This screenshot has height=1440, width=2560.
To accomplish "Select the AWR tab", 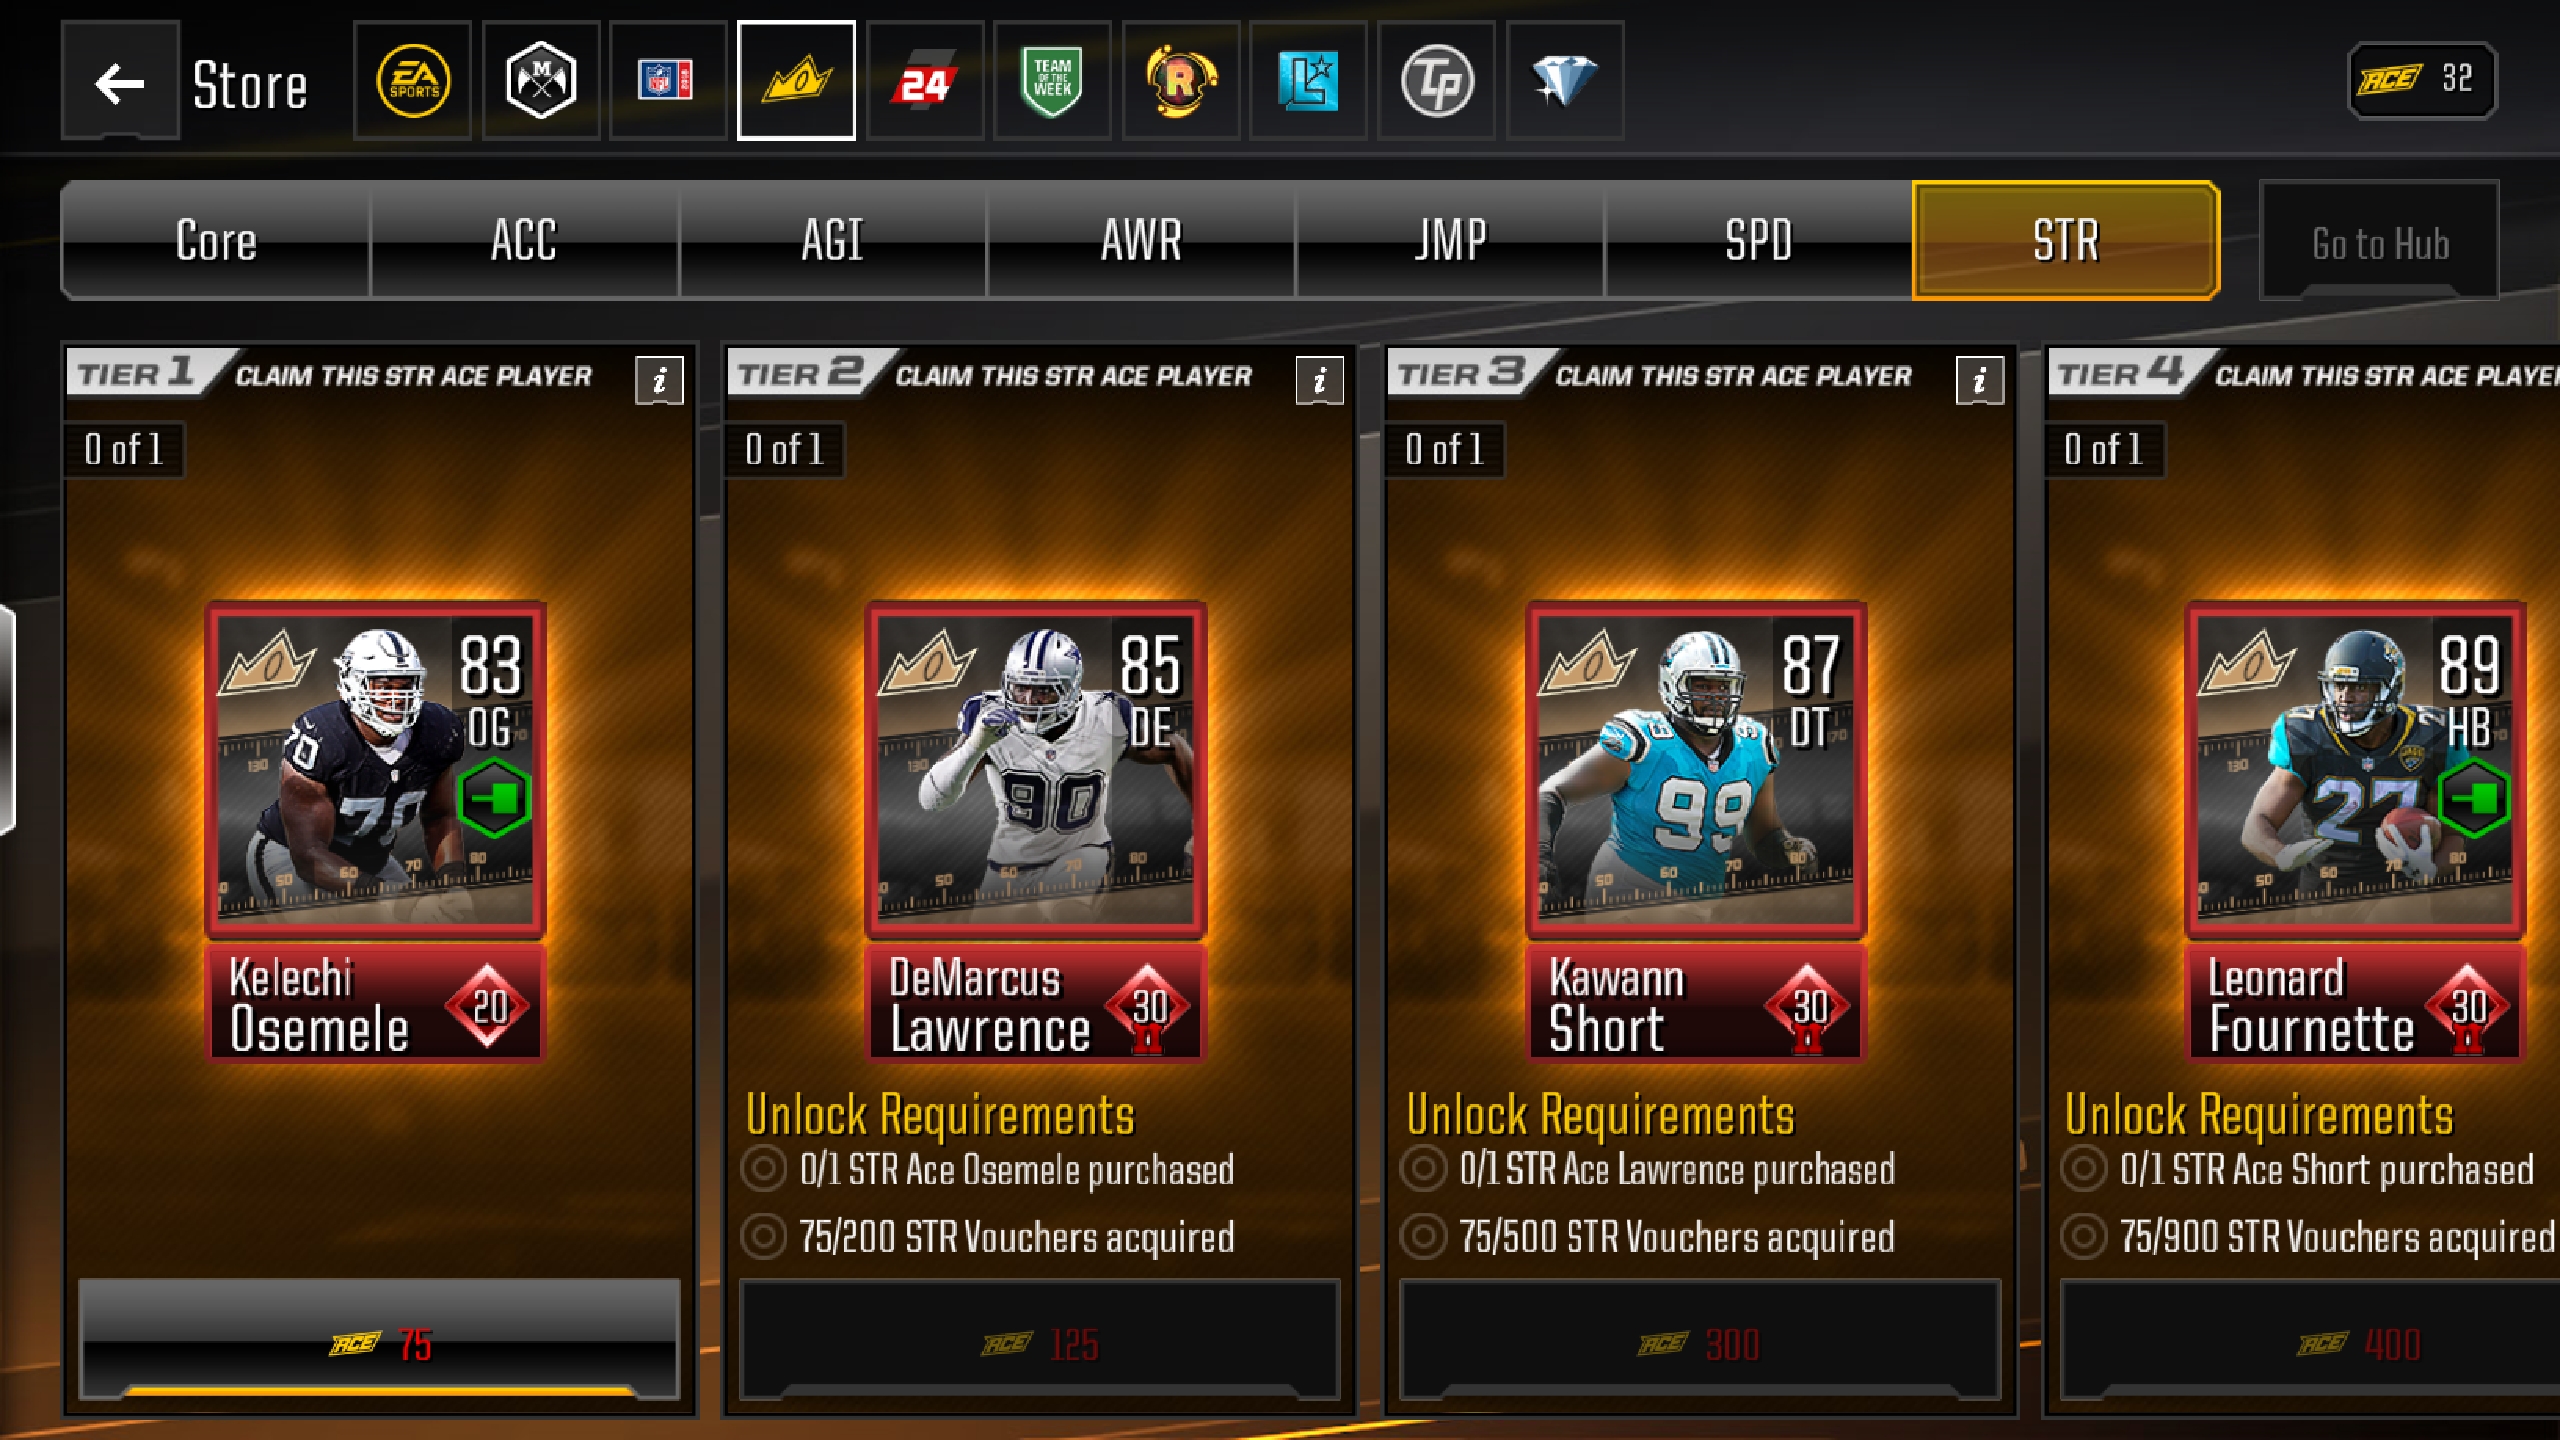I will (x=1141, y=240).
